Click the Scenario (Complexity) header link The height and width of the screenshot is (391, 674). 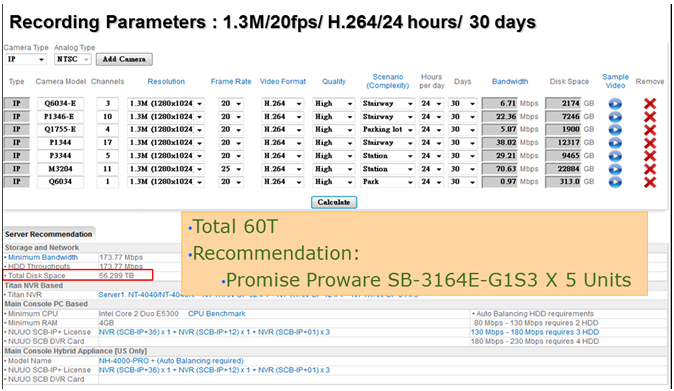coord(388,81)
